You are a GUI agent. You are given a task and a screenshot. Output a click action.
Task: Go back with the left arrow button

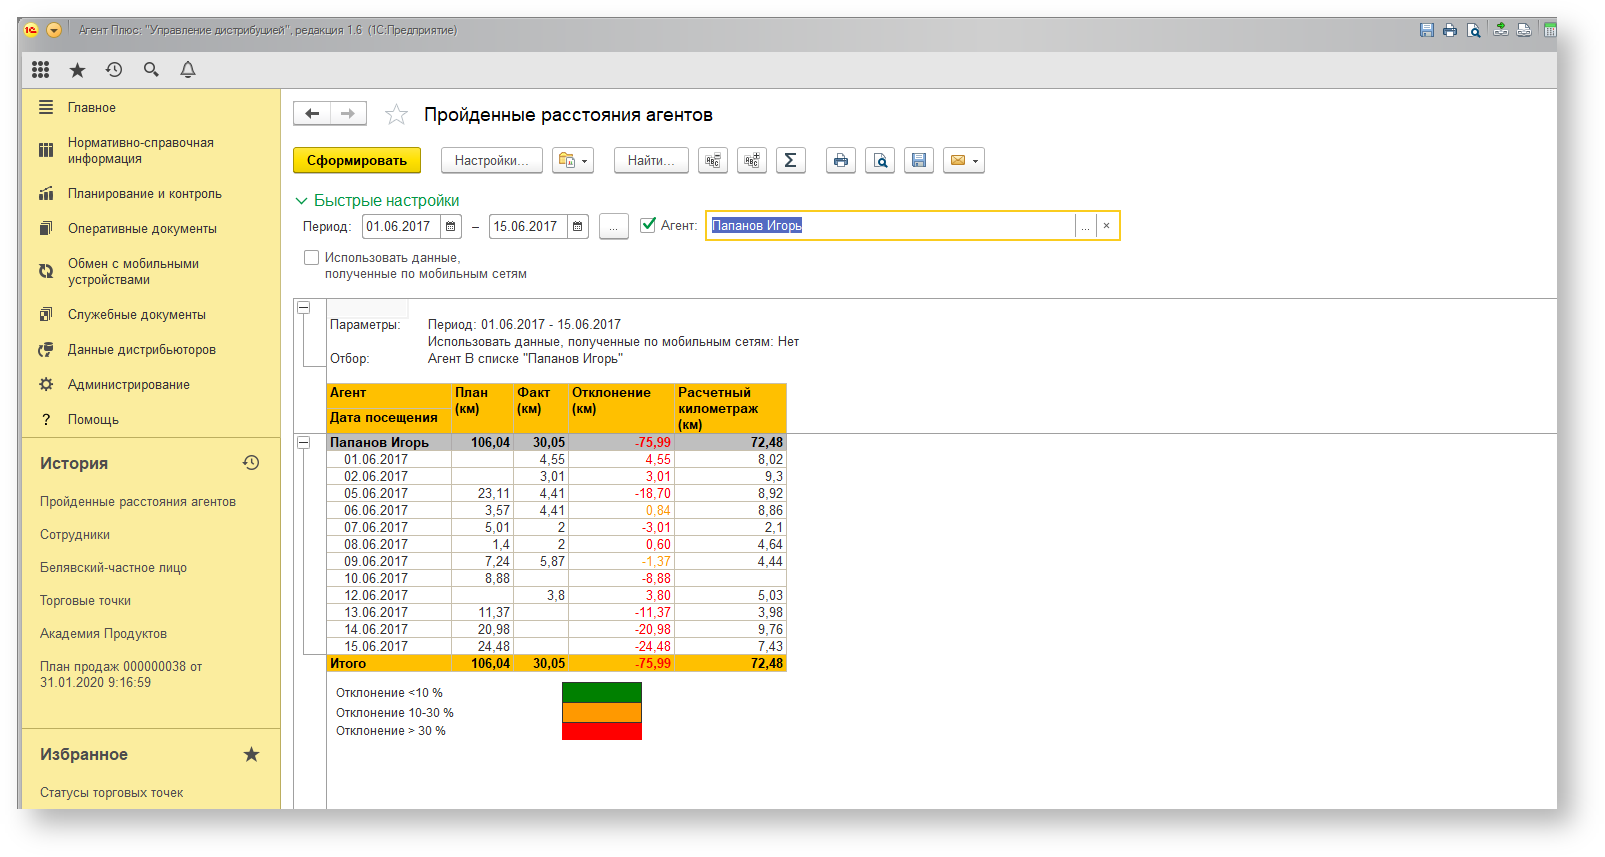pyautogui.click(x=312, y=114)
